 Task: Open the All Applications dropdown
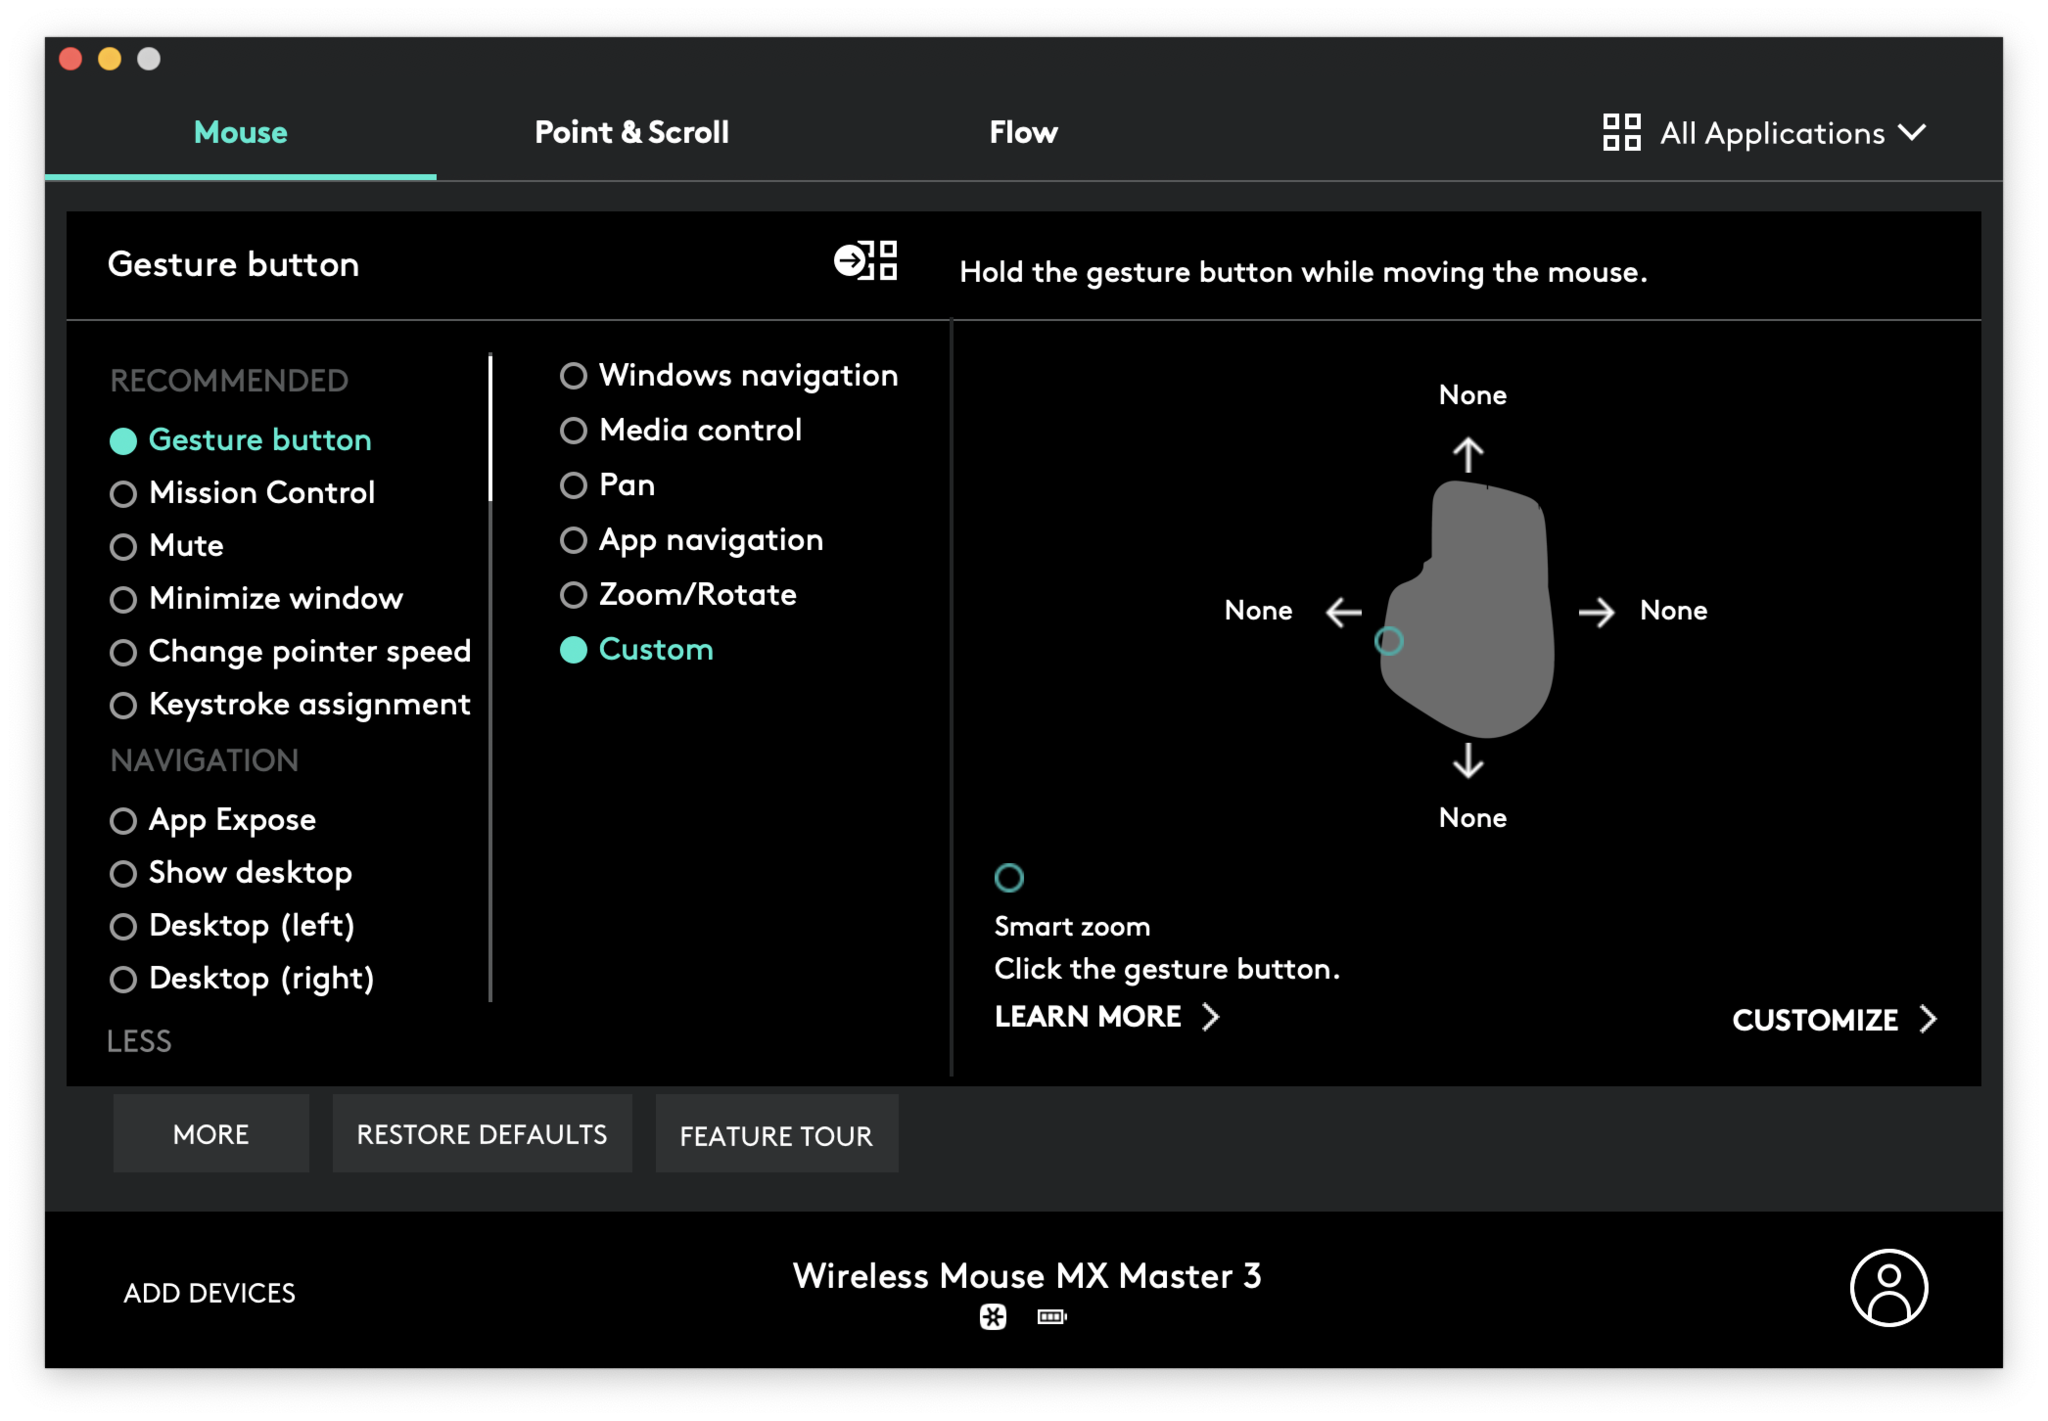[1764, 133]
